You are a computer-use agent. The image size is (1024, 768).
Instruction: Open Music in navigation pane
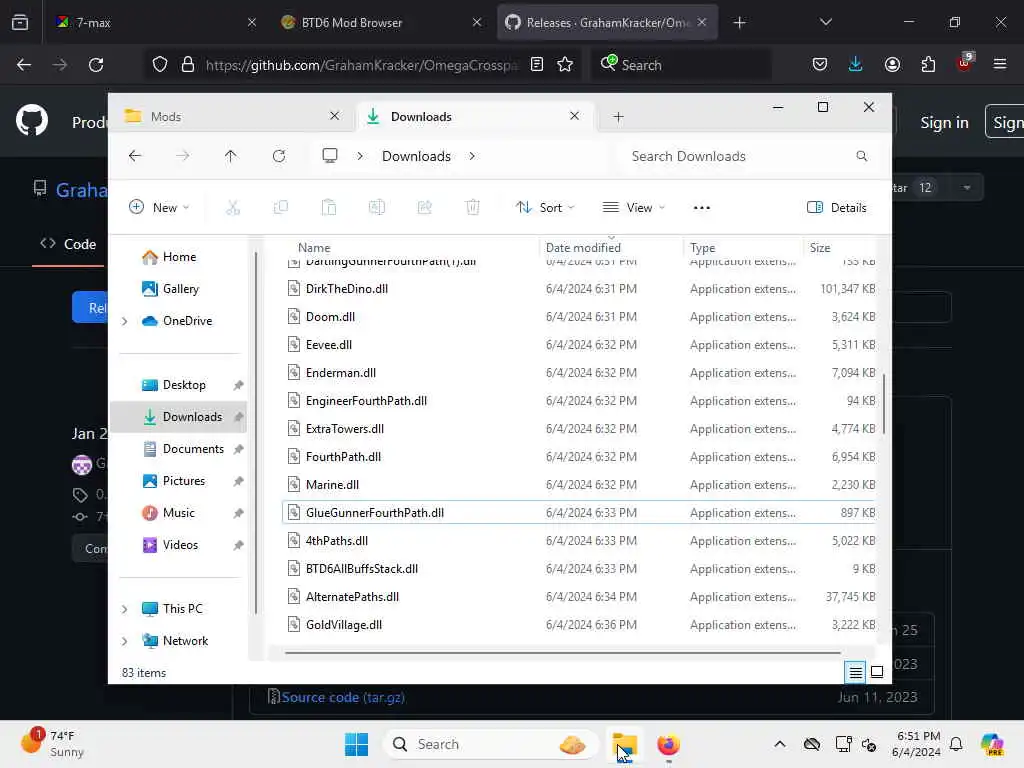pos(178,513)
